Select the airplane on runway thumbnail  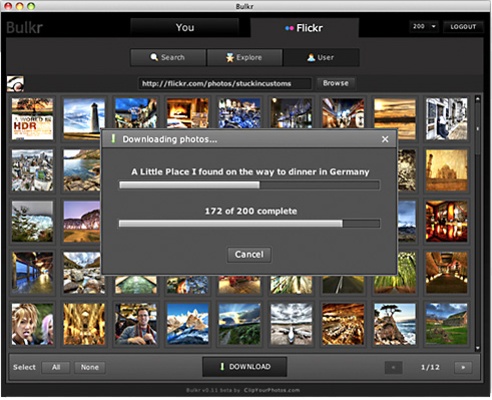point(291,324)
